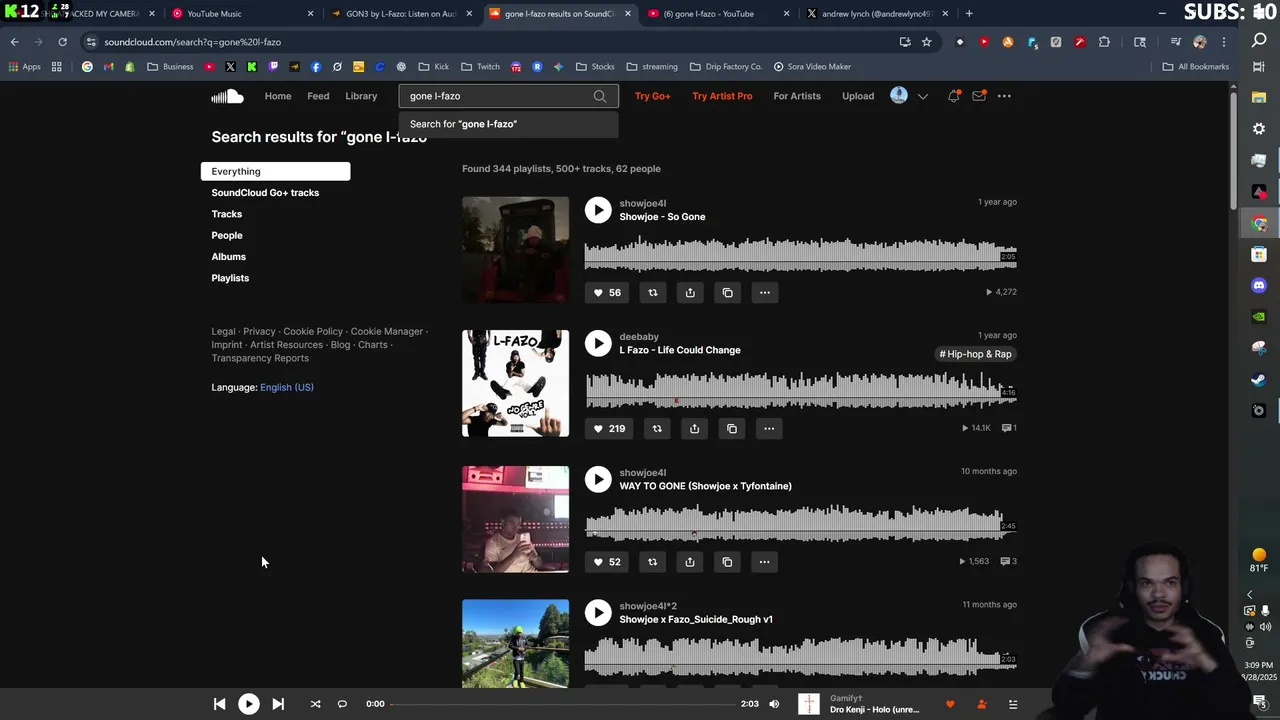Viewport: 1280px width, 720px height.
Task: Follow the artist in the player bar
Action: coord(981,704)
